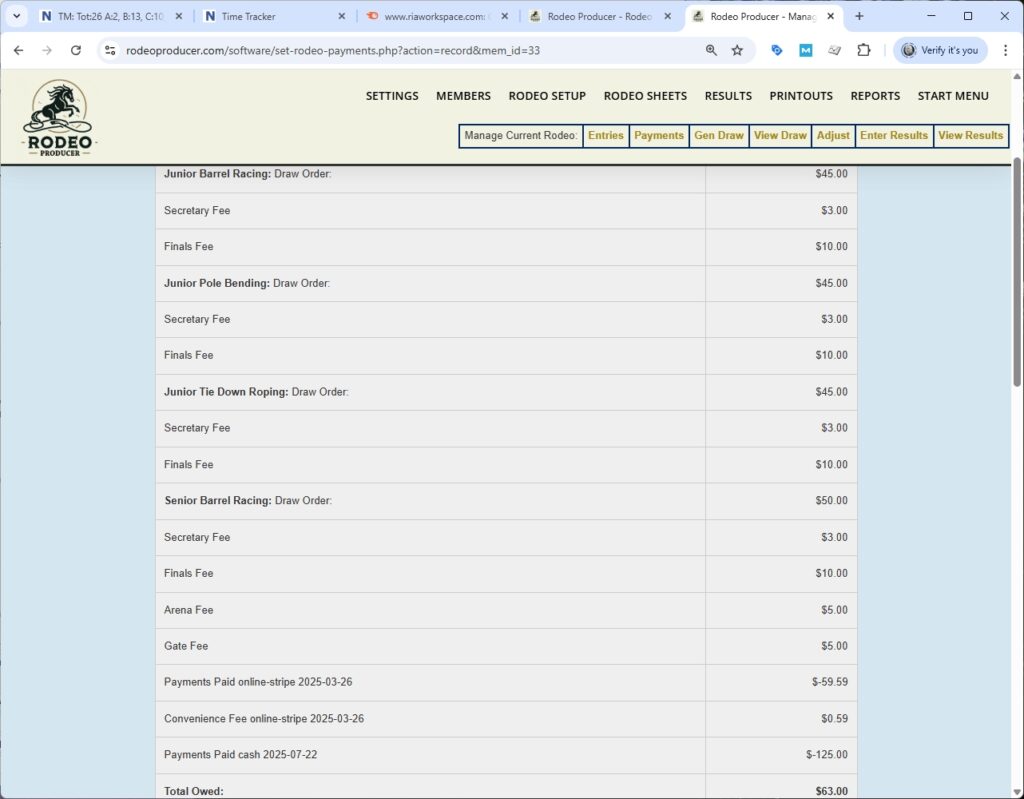Bookmark this page using the star icon
Screen dimensions: 1024x799
736,50
